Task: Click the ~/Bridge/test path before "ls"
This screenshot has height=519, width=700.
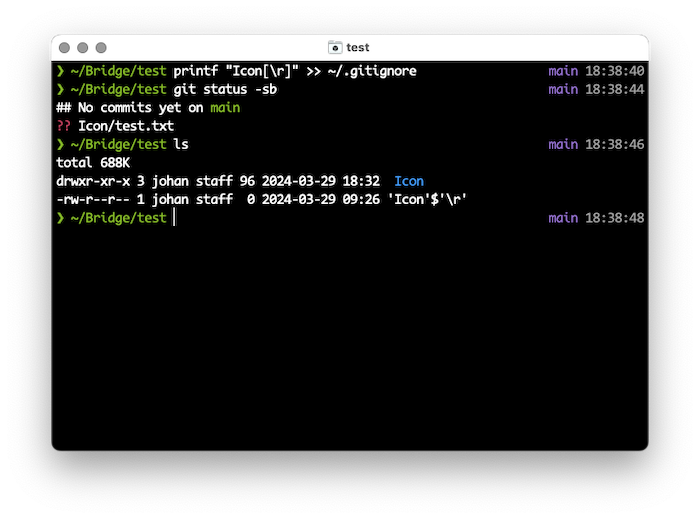Action: pos(118,144)
